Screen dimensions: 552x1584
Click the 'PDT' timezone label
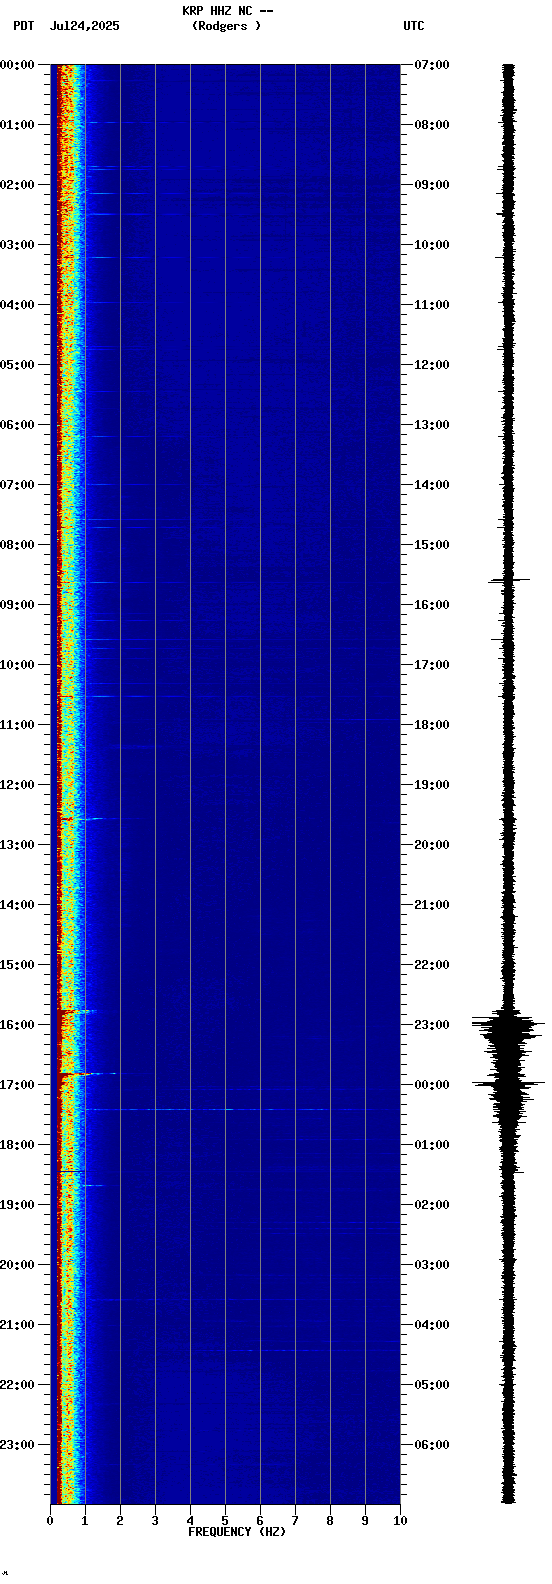[23, 26]
